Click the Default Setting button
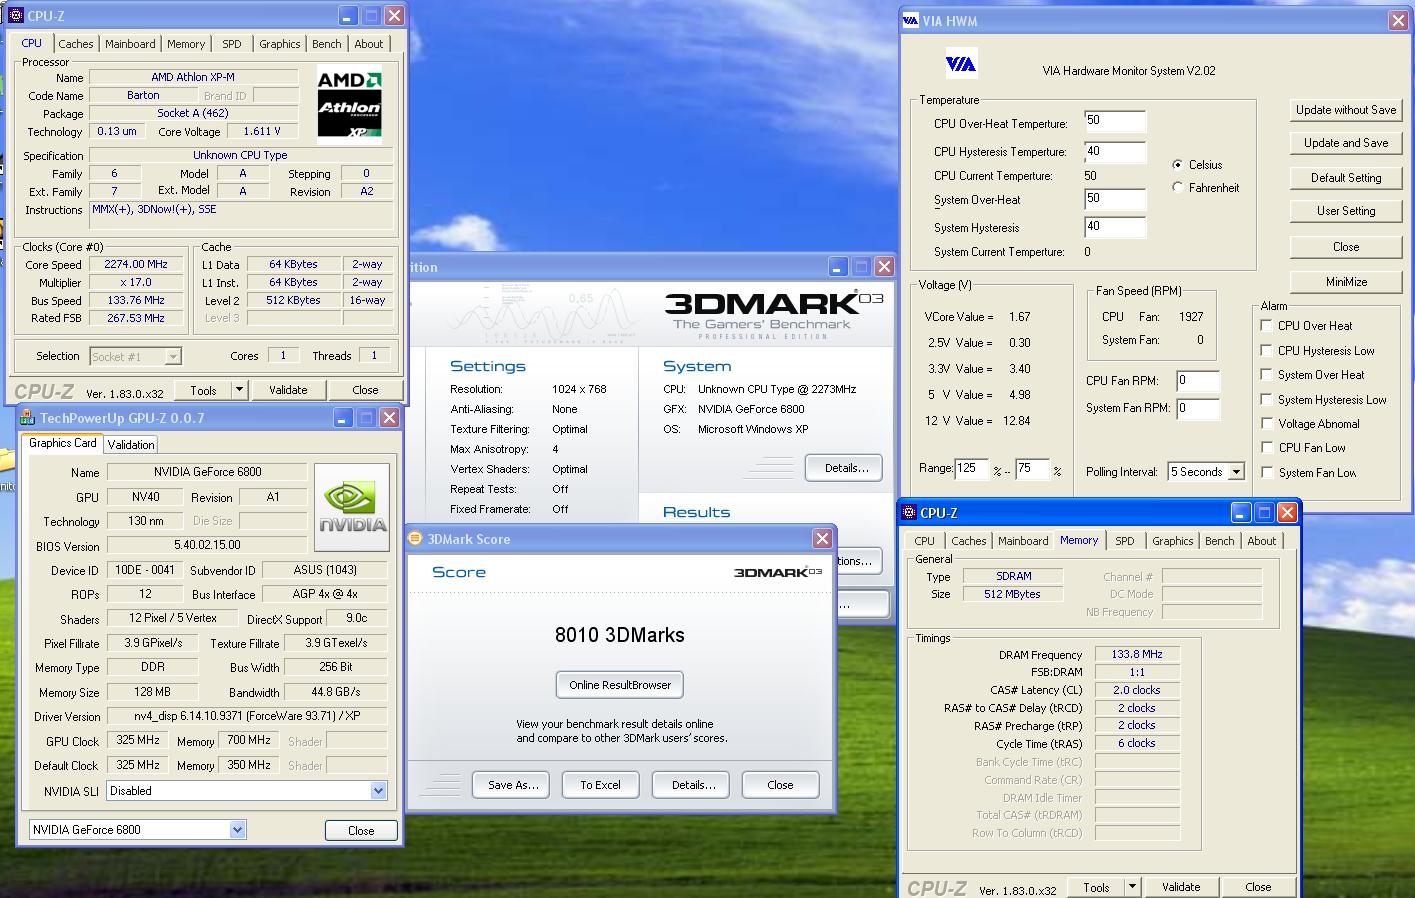The height and width of the screenshot is (898, 1415). [x=1346, y=178]
